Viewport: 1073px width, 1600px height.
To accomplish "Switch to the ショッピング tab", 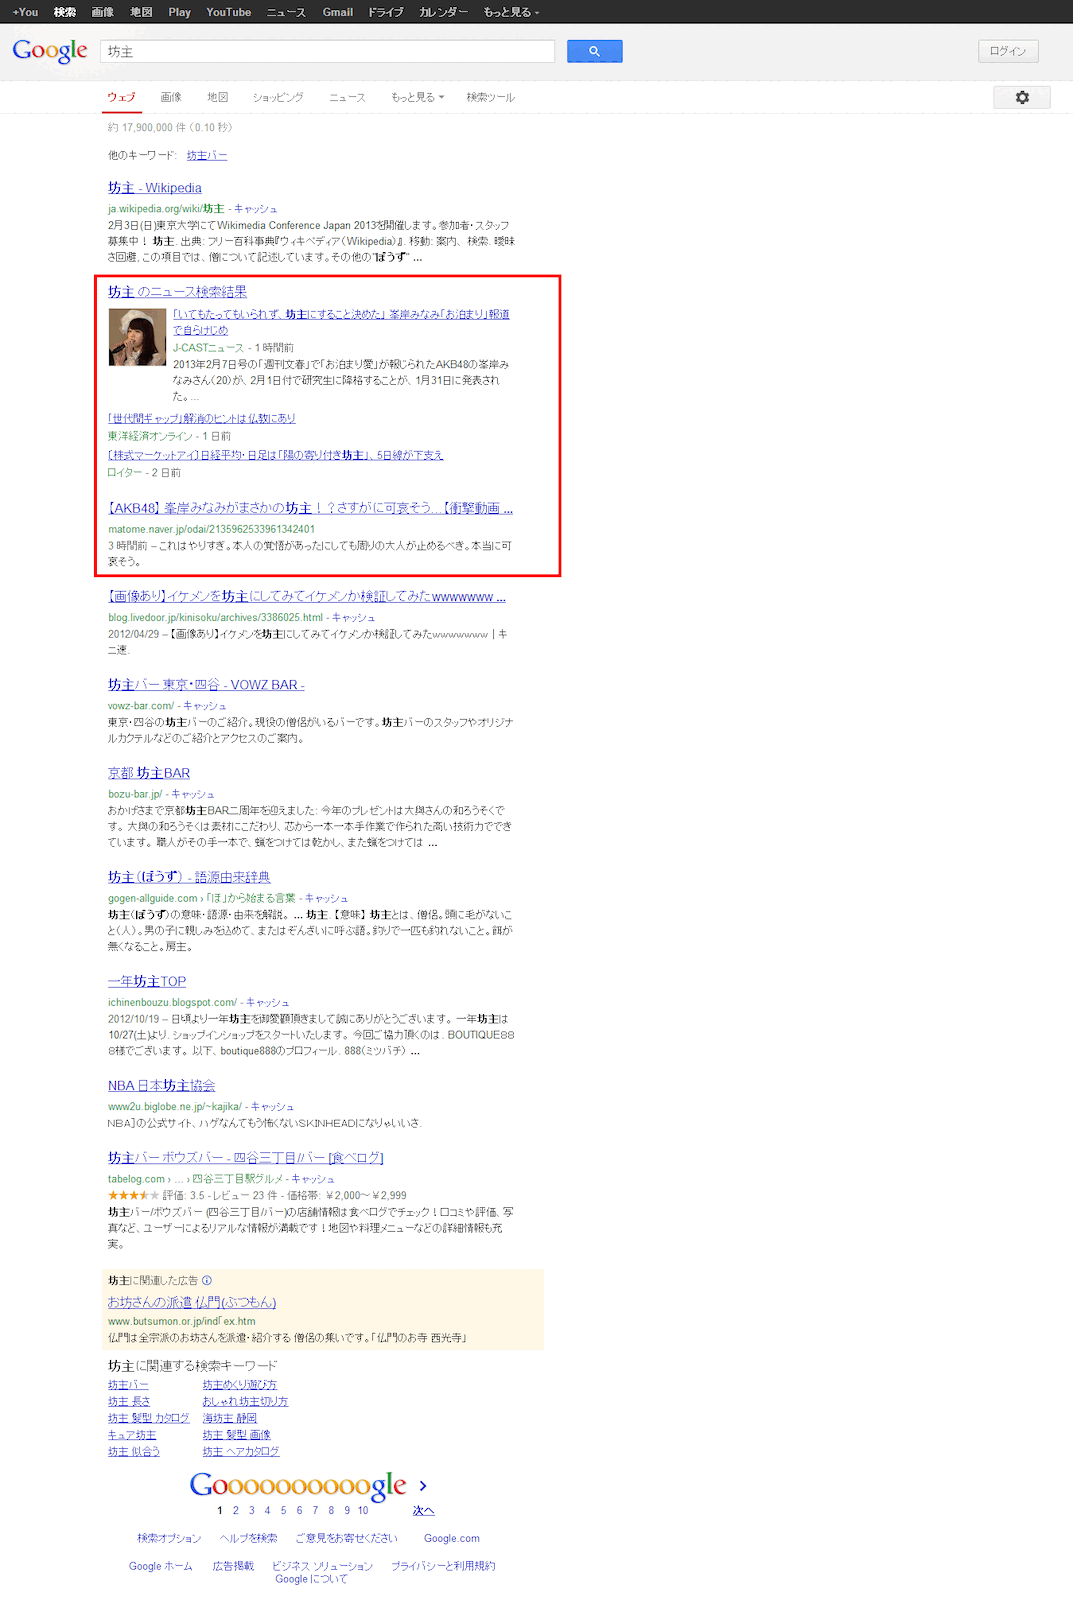I will [278, 97].
